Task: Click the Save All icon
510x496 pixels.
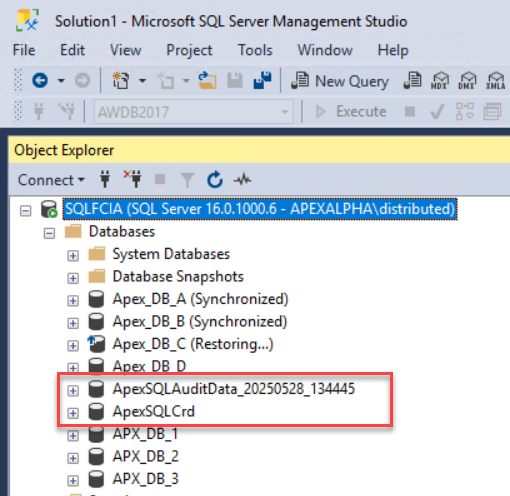Action: 262,80
